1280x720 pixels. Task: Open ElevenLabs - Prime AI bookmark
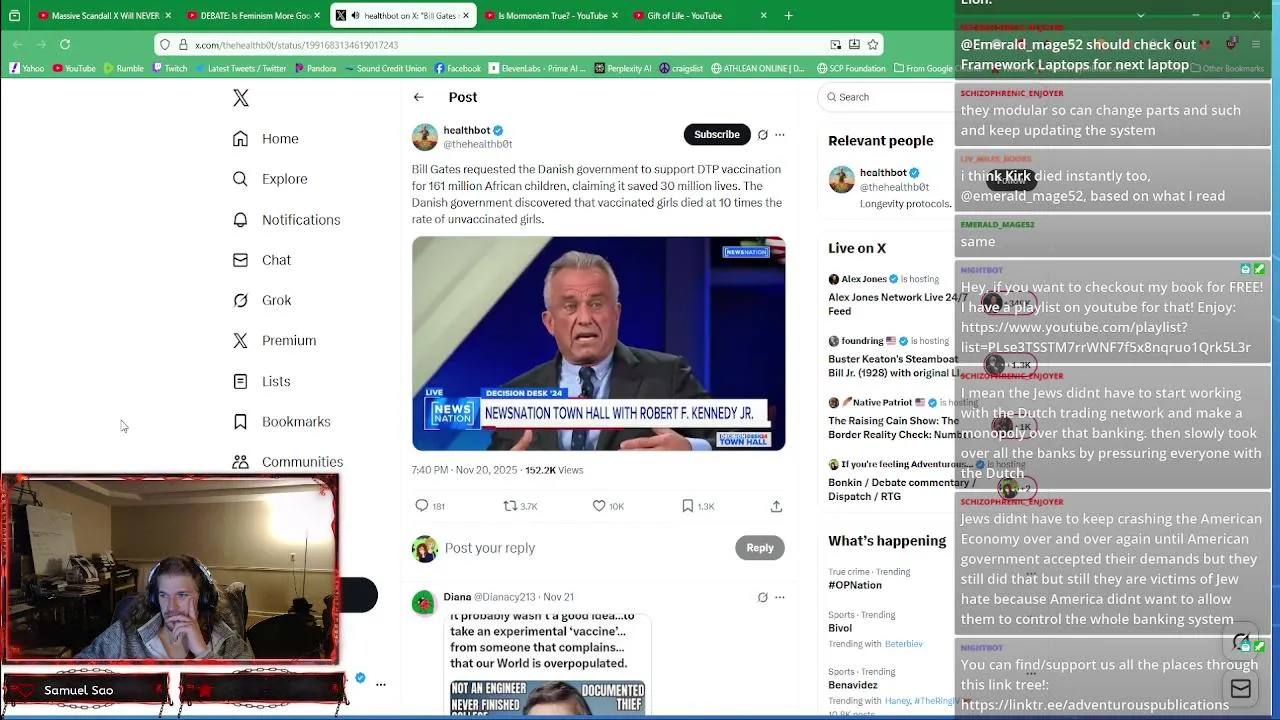(x=538, y=69)
